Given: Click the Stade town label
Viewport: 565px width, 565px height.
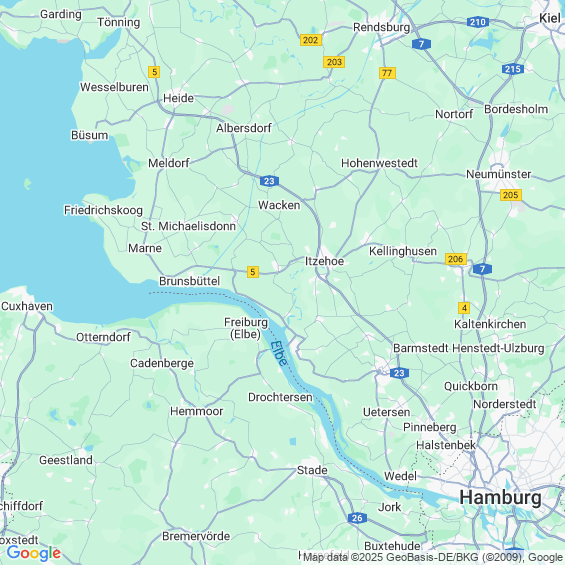Looking at the screenshot, I should (x=312, y=470).
